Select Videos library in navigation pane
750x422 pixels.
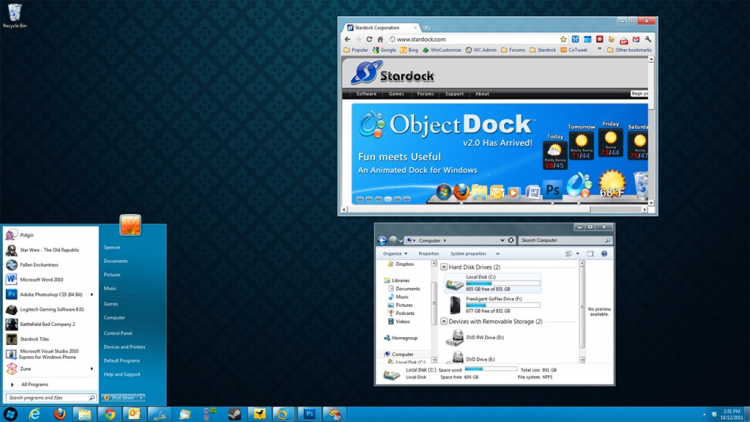399,322
